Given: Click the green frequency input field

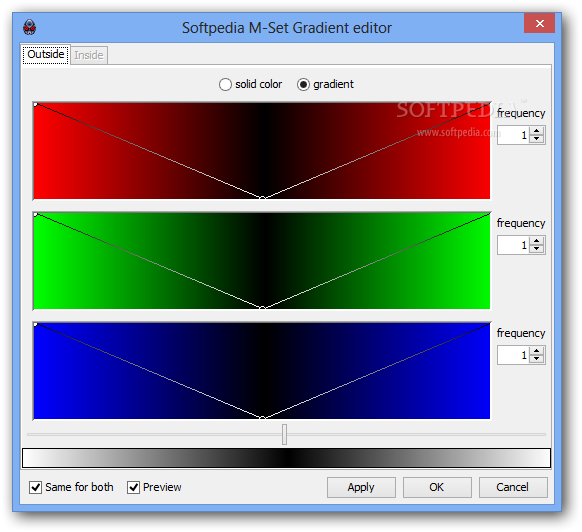Looking at the screenshot, I should [513, 245].
